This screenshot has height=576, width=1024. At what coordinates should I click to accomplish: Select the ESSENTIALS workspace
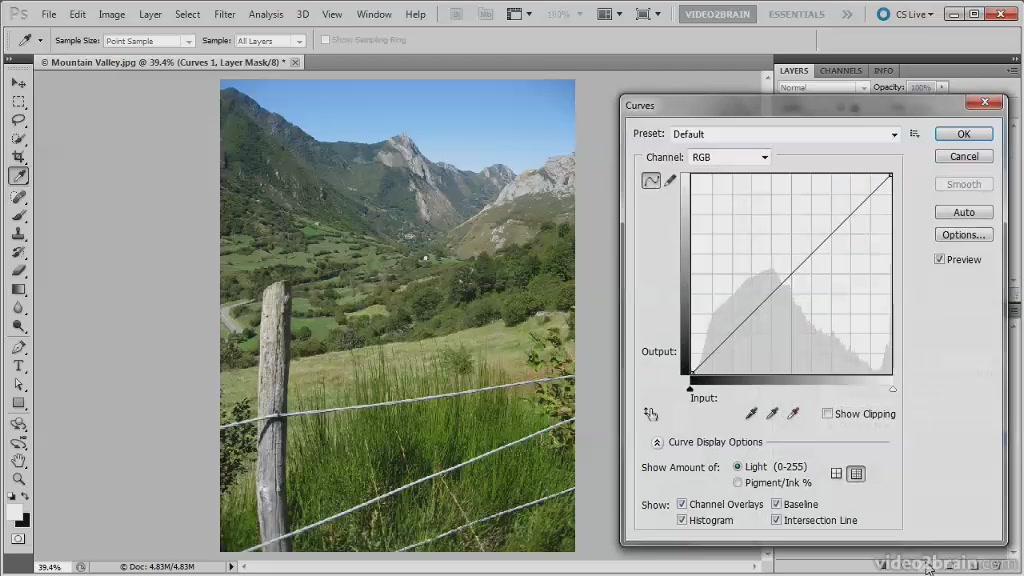[796, 14]
